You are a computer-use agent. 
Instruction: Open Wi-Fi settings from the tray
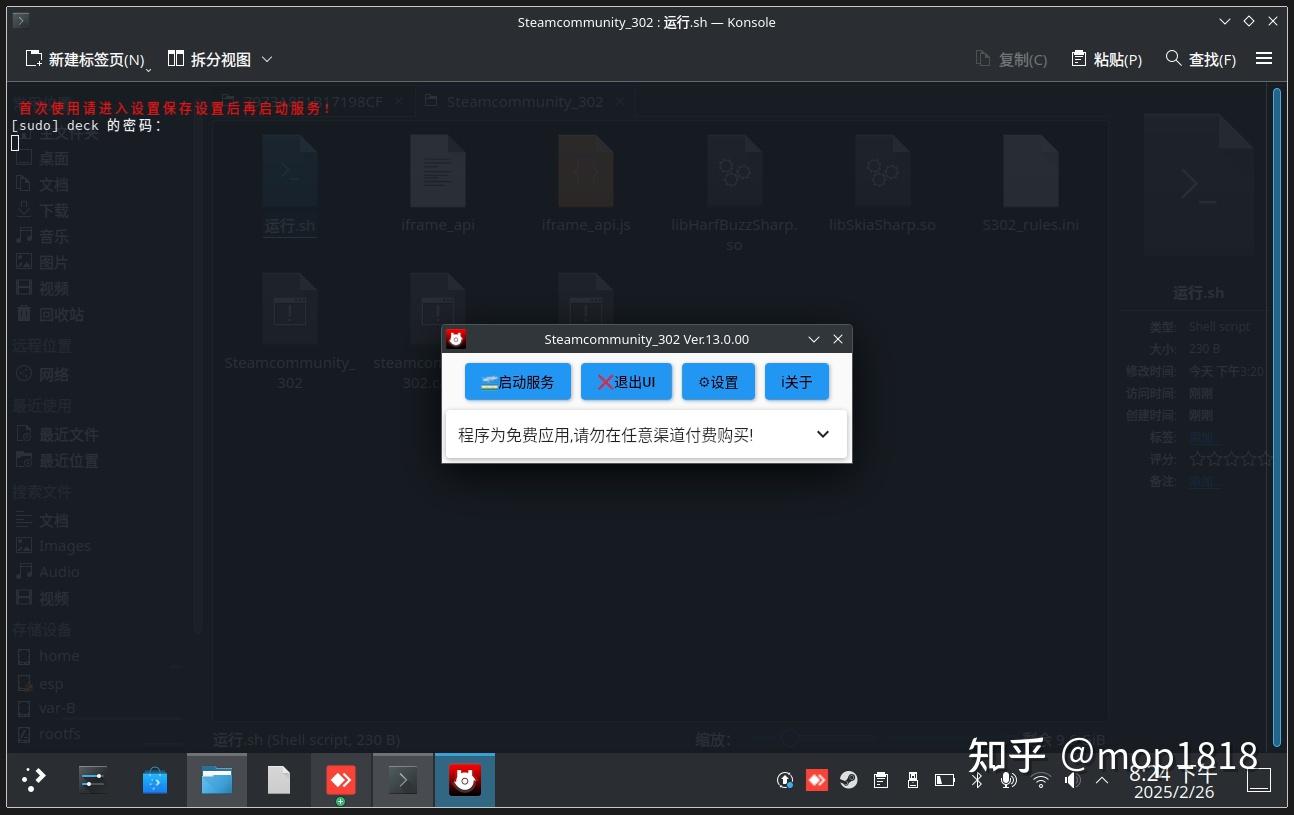click(x=1040, y=779)
